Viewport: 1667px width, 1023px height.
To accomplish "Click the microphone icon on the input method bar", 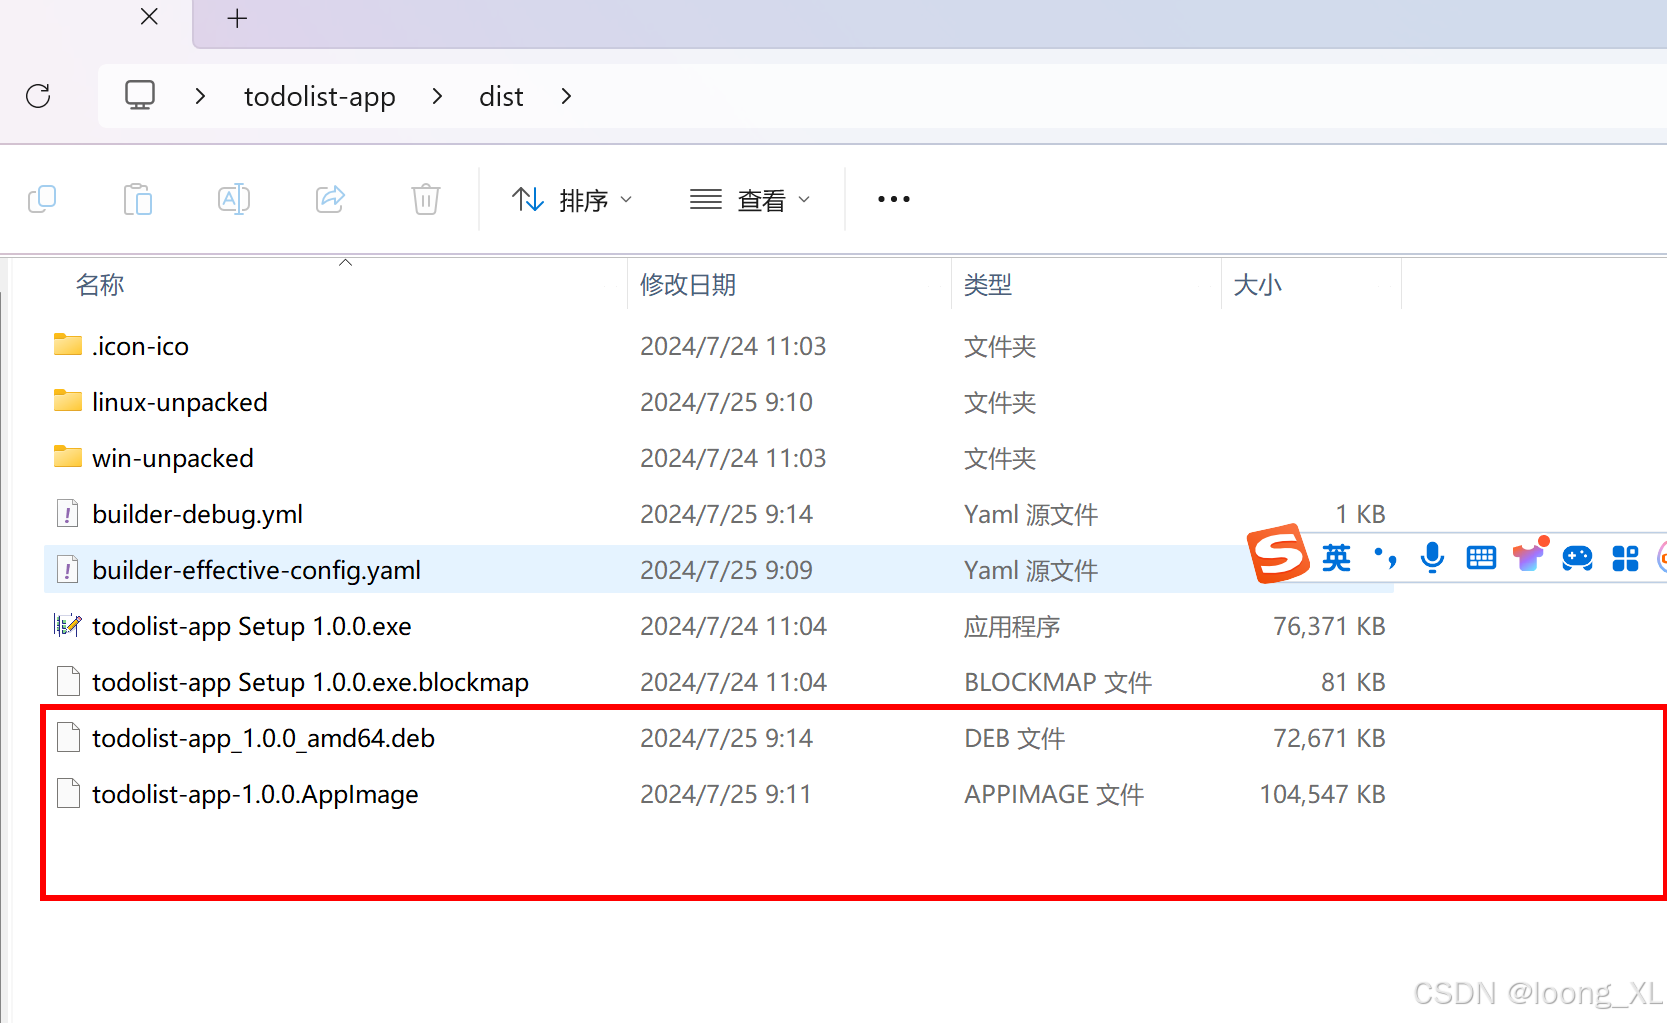I will point(1432,557).
